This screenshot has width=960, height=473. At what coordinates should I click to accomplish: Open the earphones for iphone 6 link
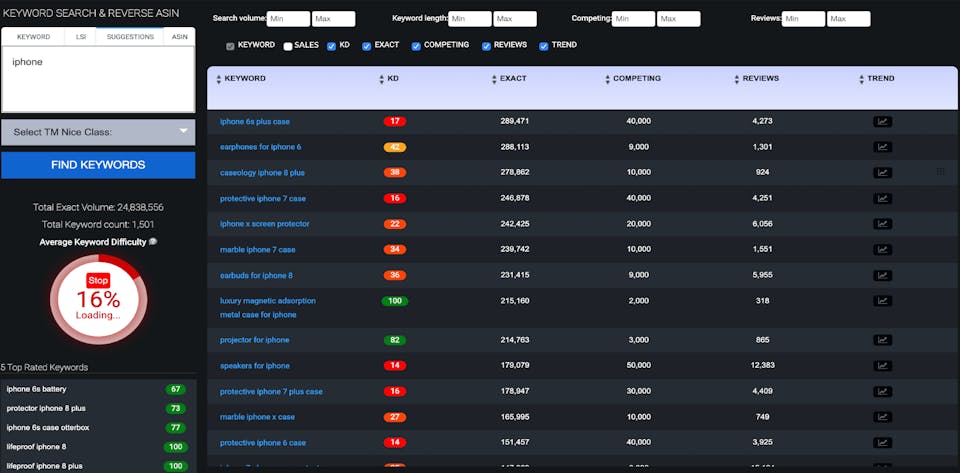point(260,147)
